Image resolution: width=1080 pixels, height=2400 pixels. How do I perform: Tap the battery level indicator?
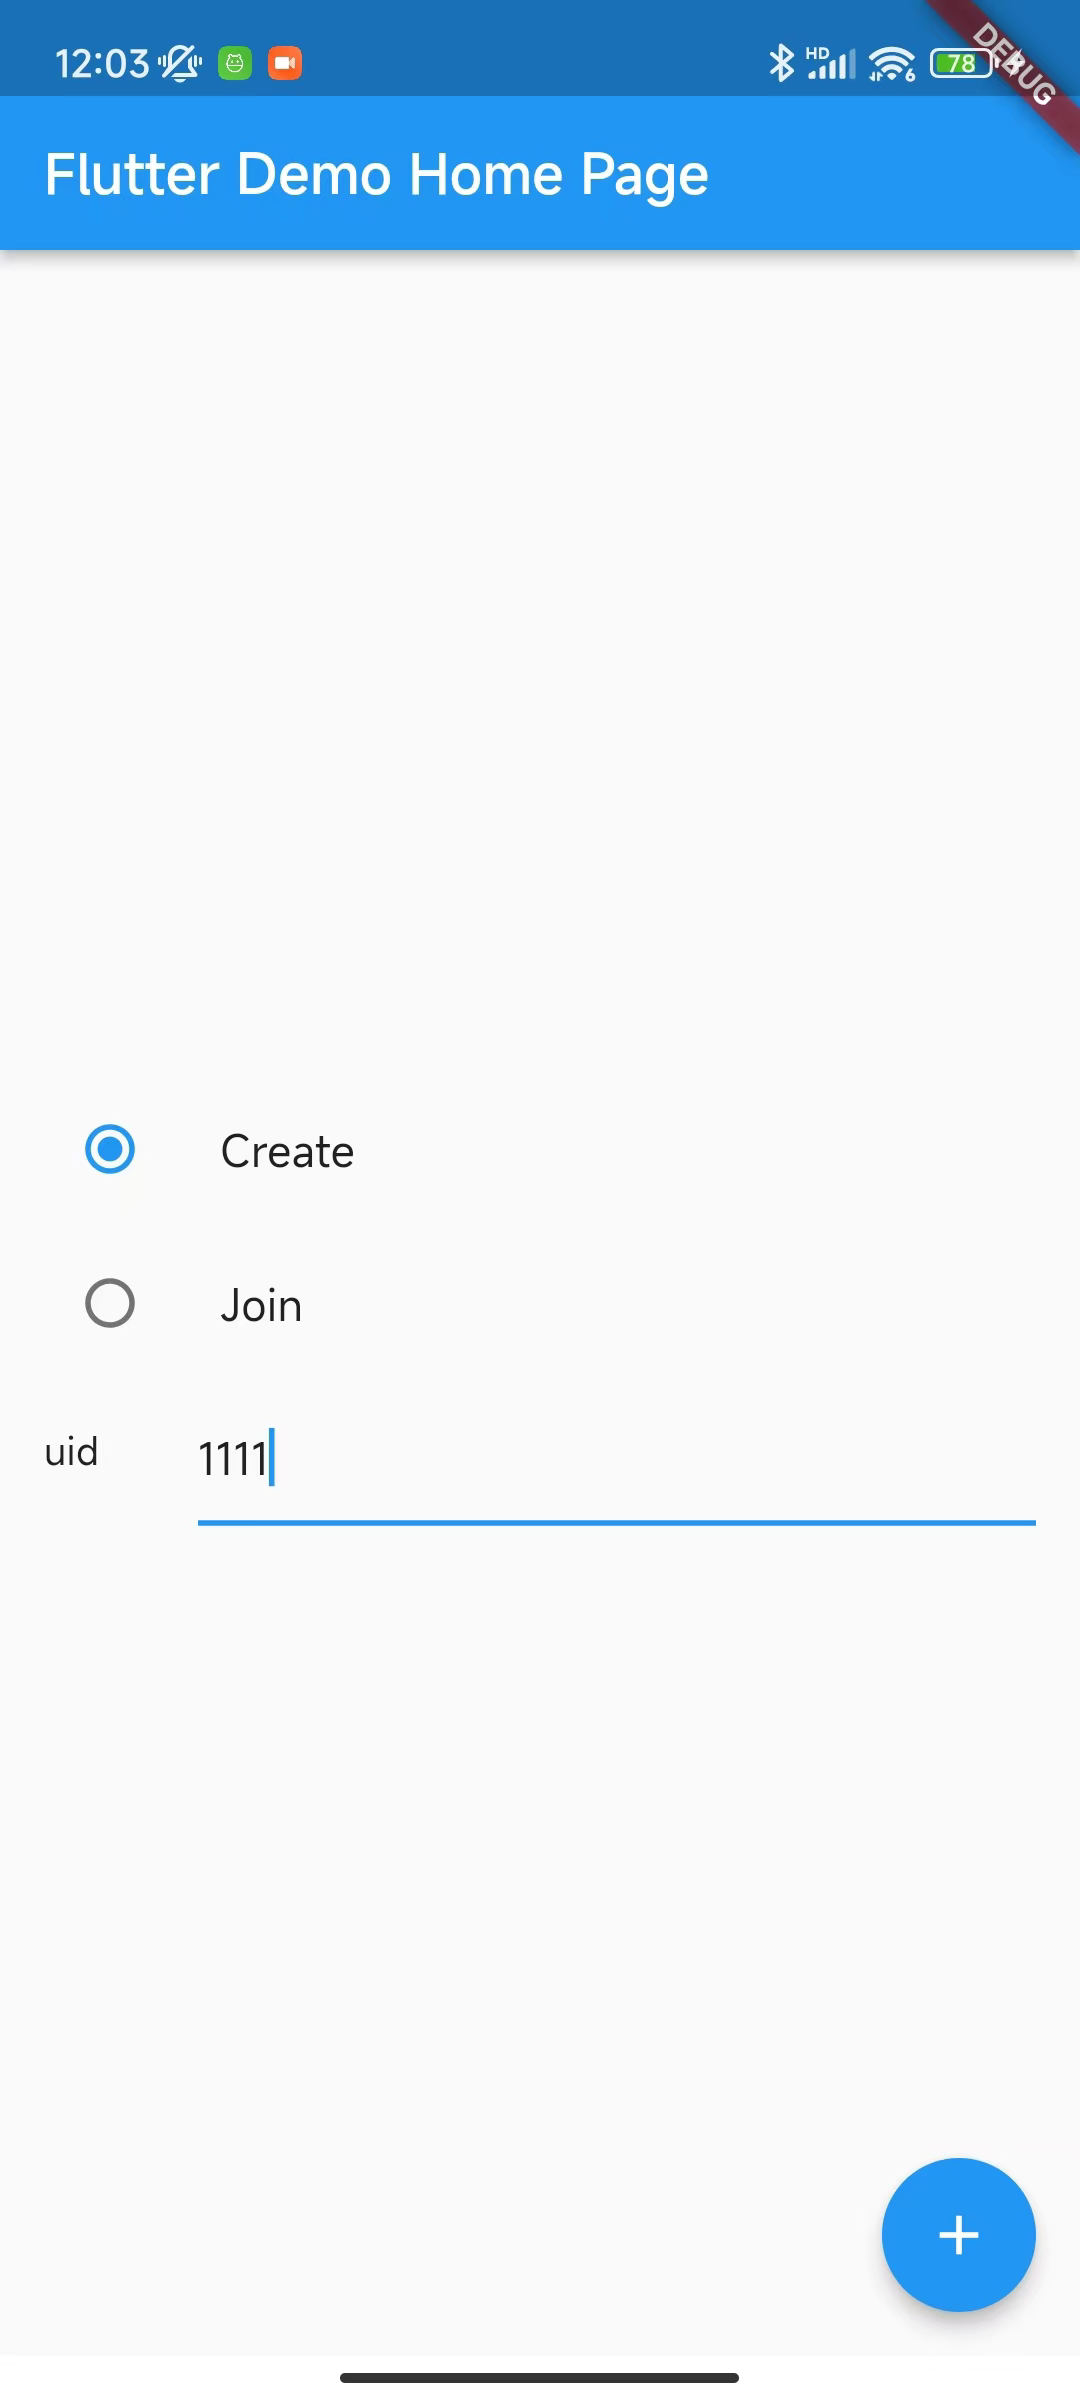(963, 63)
